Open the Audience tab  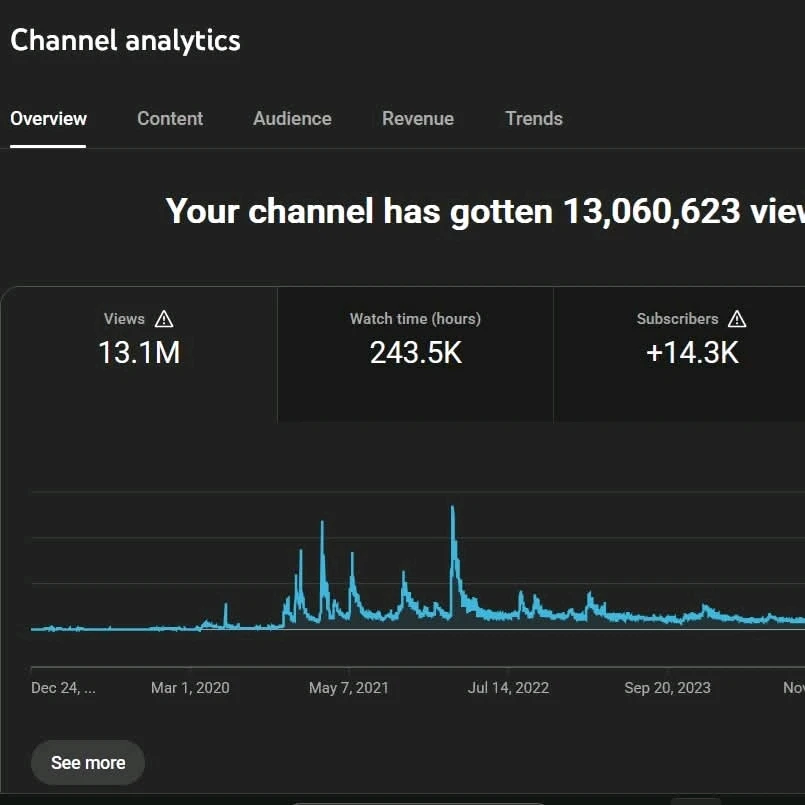coord(292,118)
